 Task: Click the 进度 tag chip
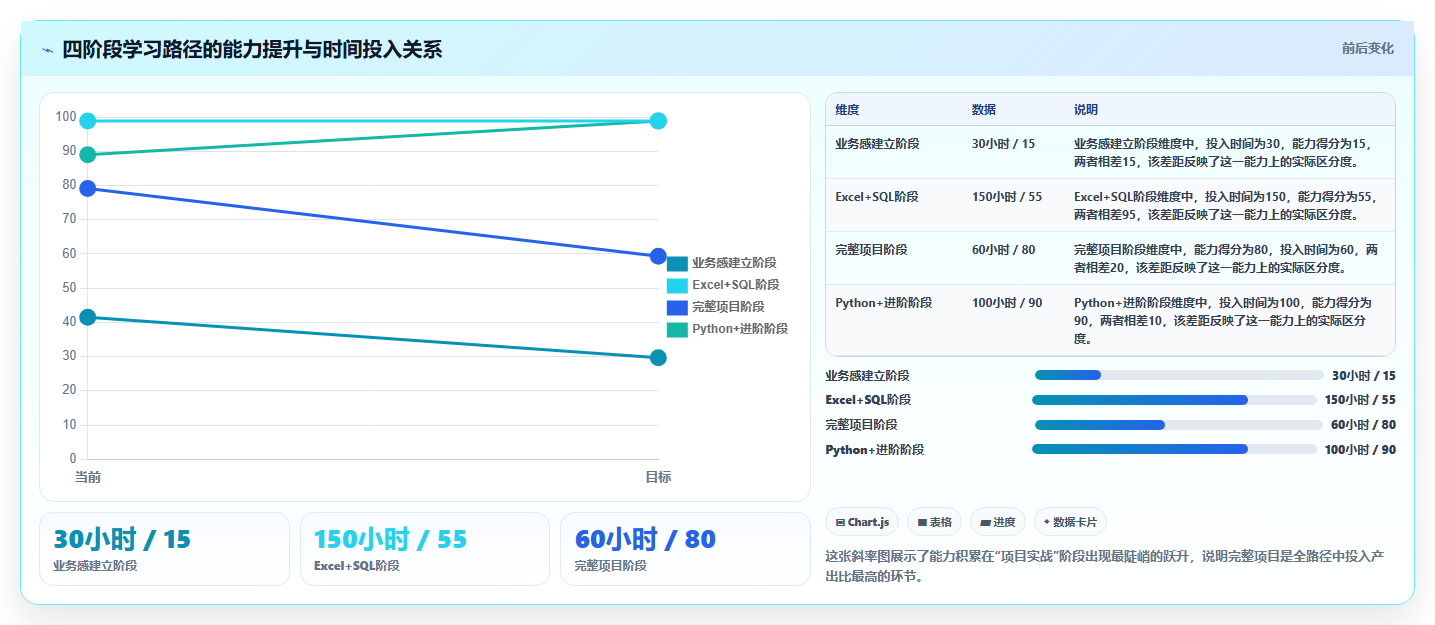[x=998, y=522]
